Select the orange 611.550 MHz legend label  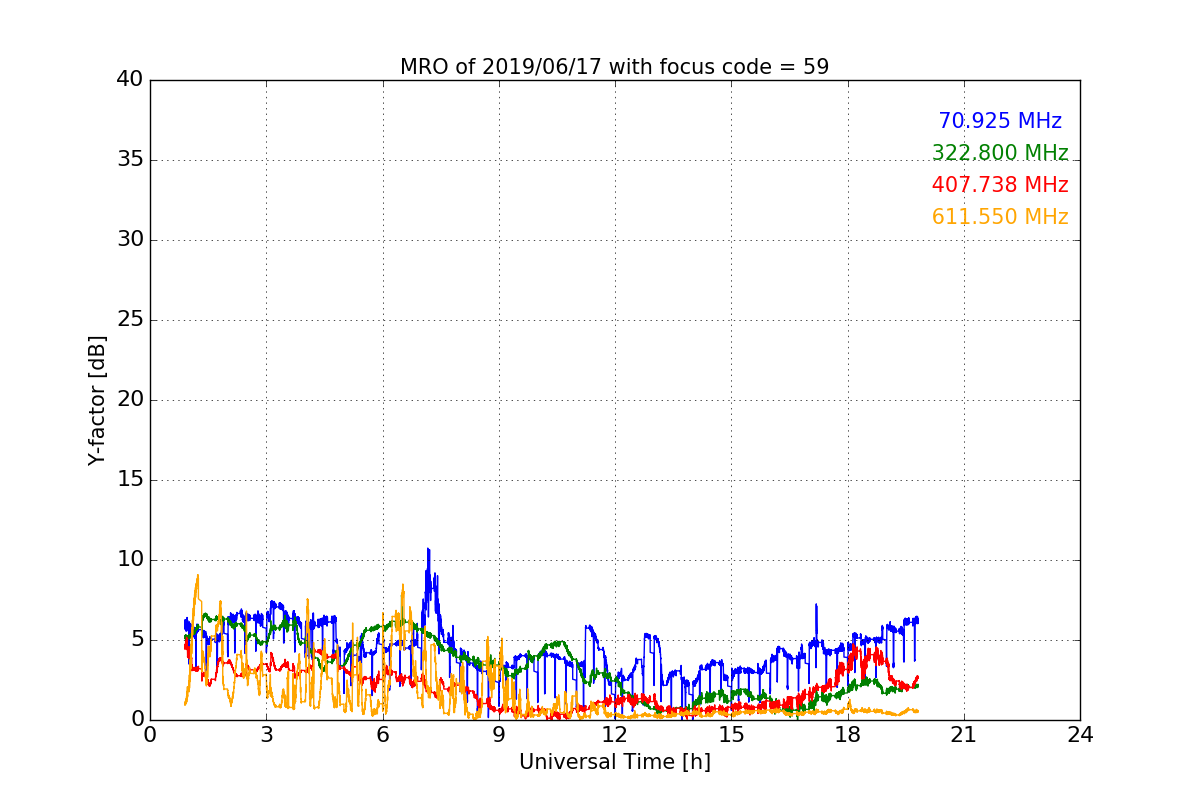[x=1000, y=217]
